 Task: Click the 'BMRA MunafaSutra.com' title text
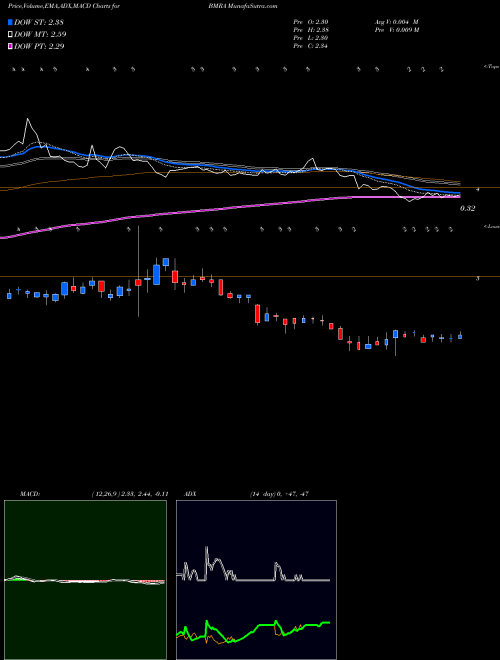pos(242,6)
